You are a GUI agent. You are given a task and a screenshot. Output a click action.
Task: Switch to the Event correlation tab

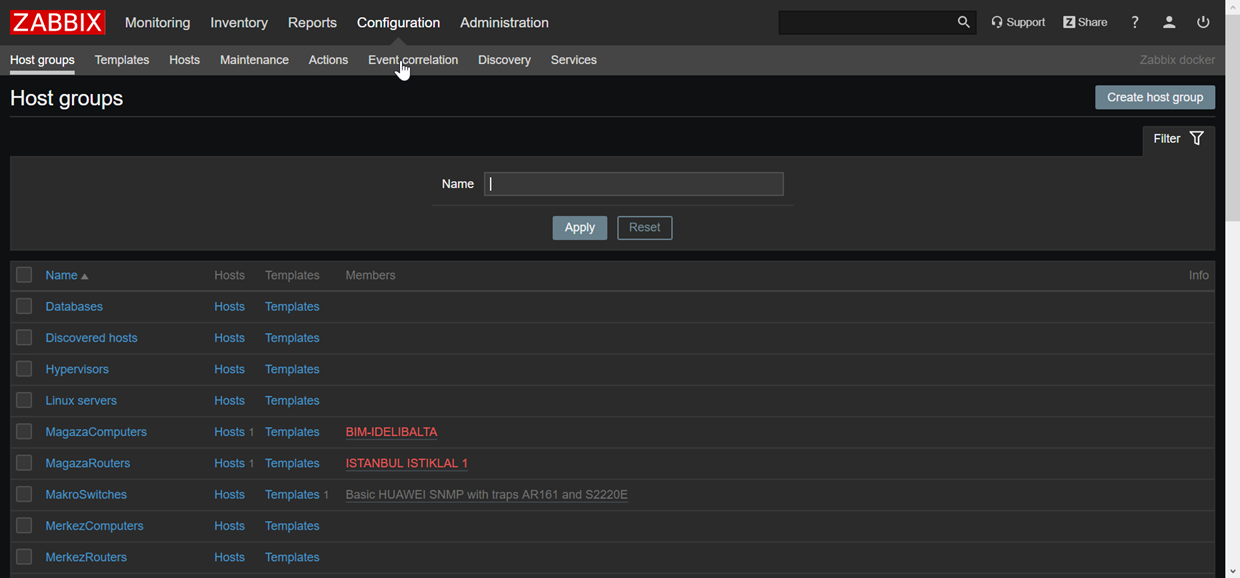point(413,60)
